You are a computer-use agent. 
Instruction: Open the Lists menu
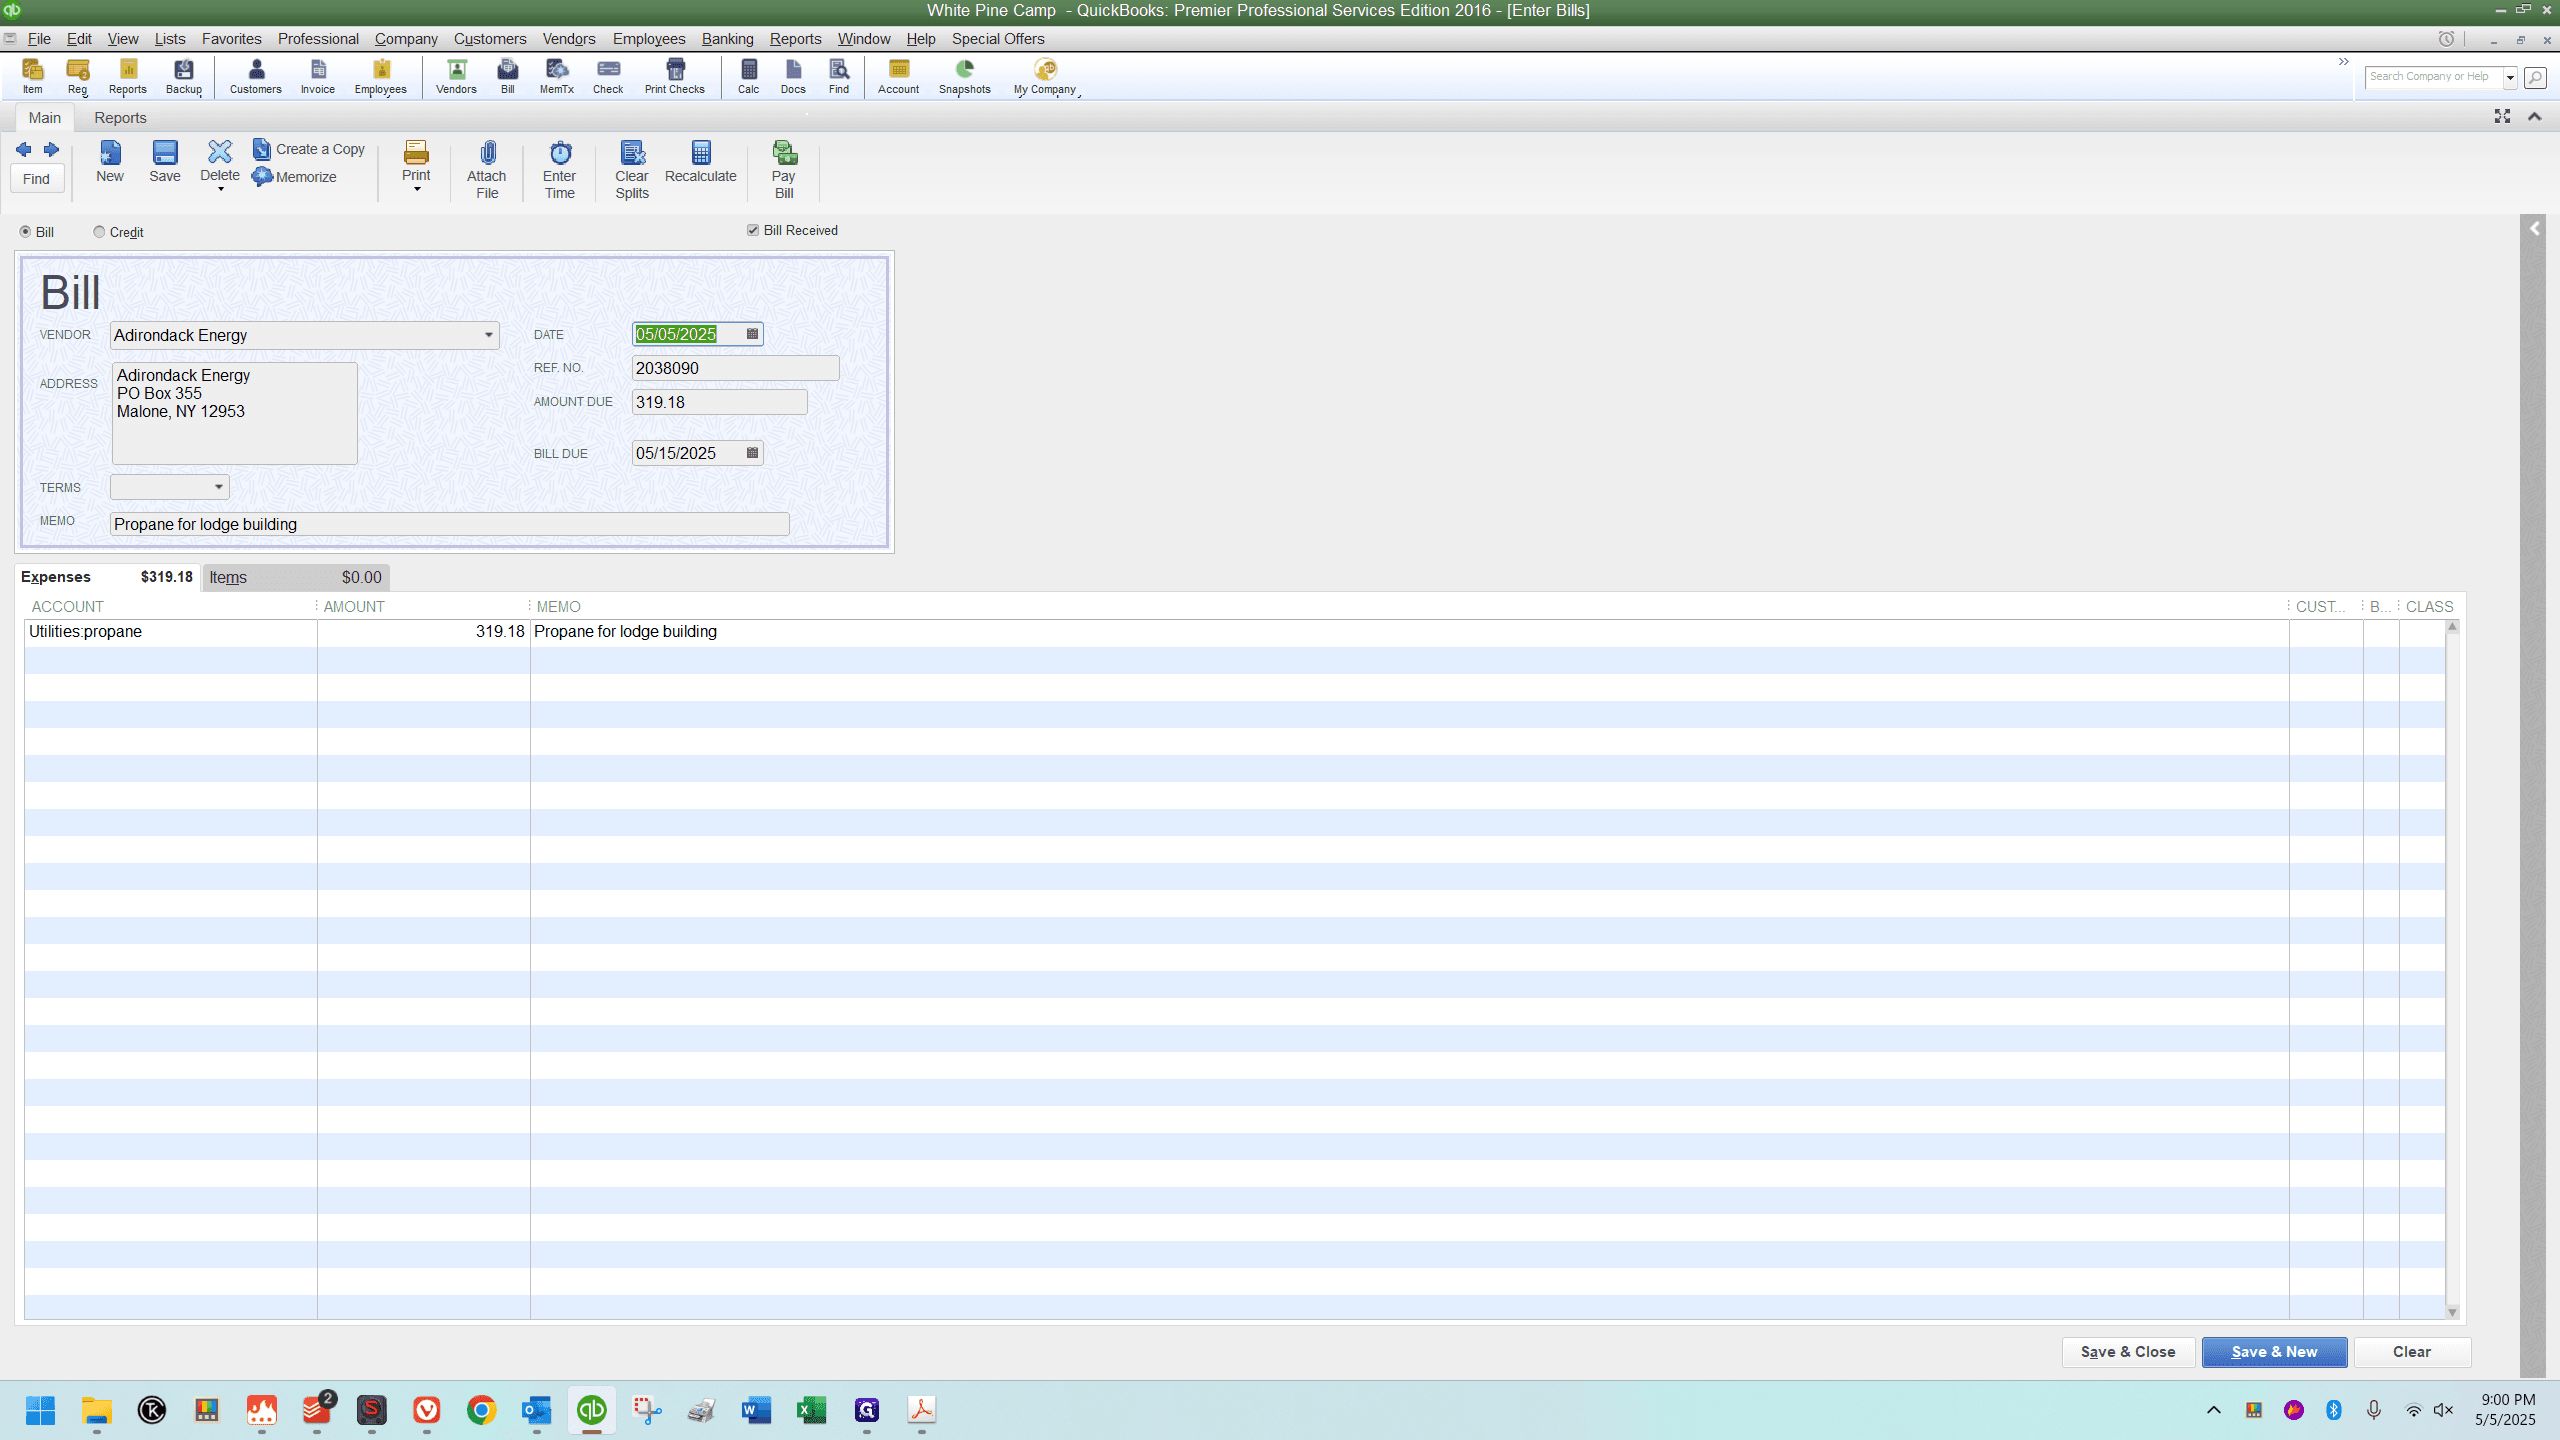[170, 39]
